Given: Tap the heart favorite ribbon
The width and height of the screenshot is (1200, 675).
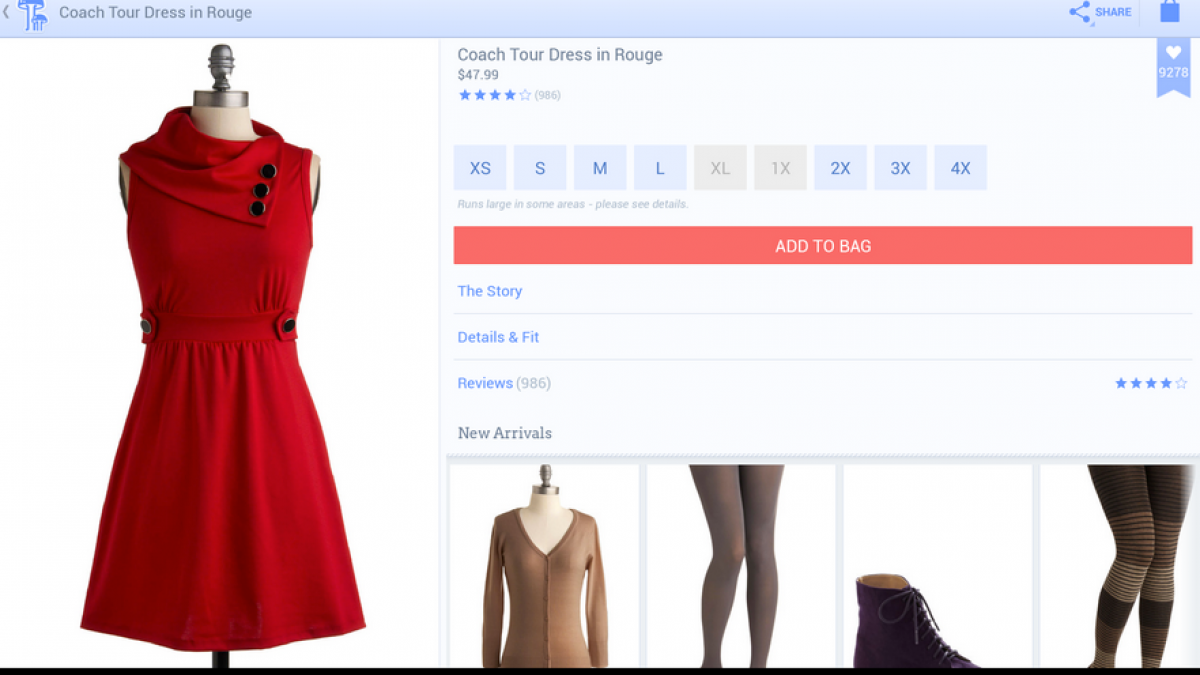Looking at the screenshot, I should pos(1173,64).
